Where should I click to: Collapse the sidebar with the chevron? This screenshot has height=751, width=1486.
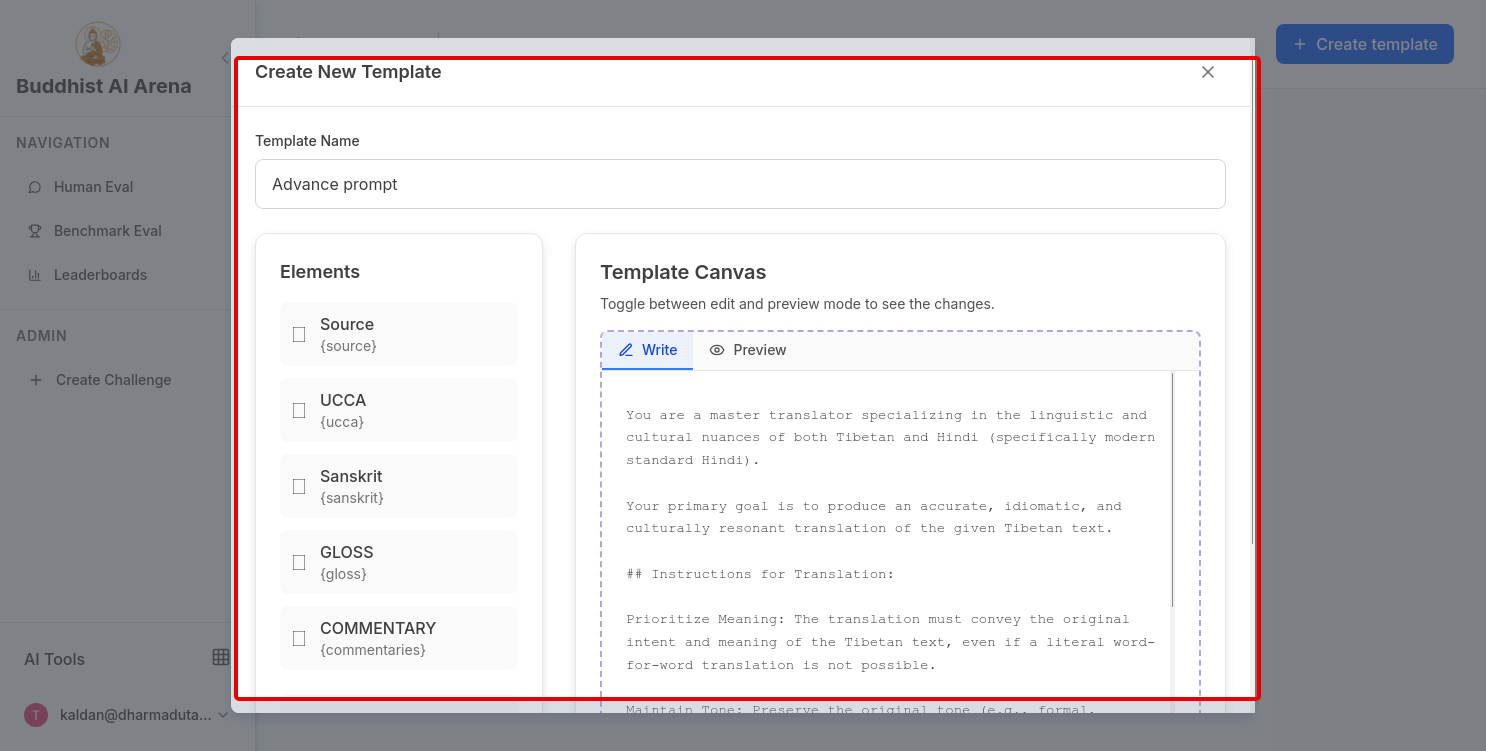tap(225, 58)
